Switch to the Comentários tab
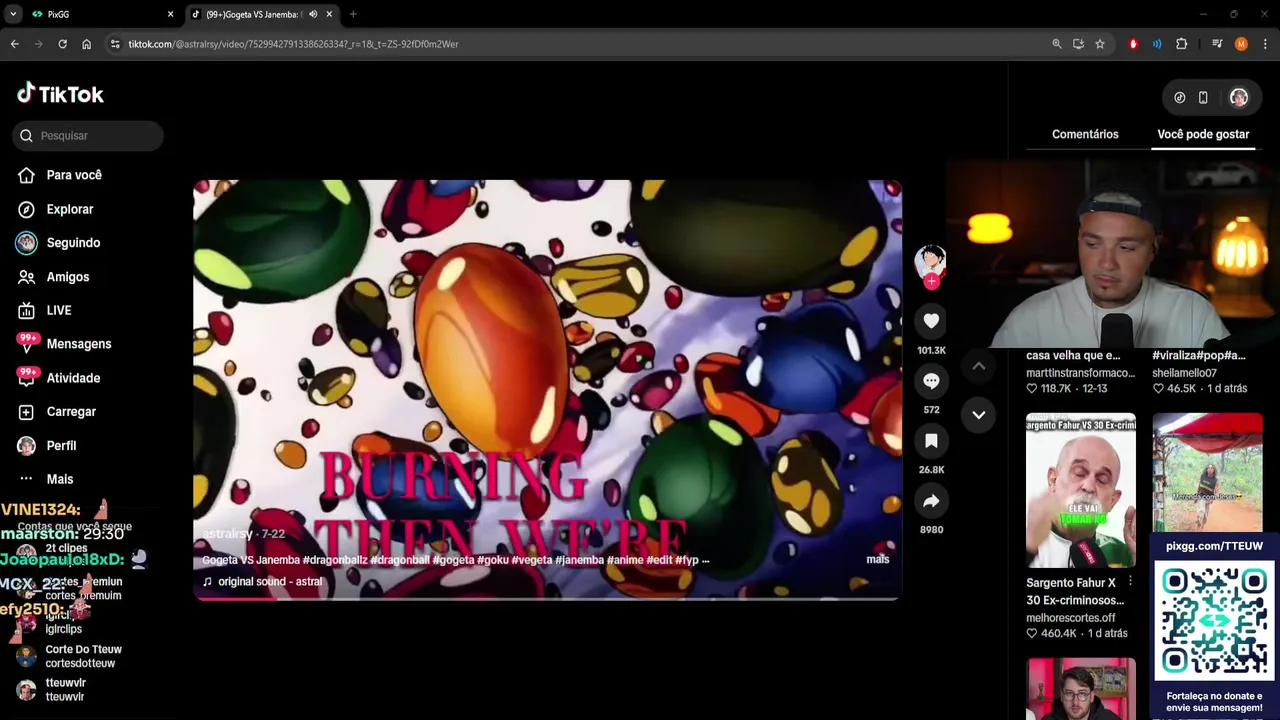The width and height of the screenshot is (1280, 720). [1085, 134]
